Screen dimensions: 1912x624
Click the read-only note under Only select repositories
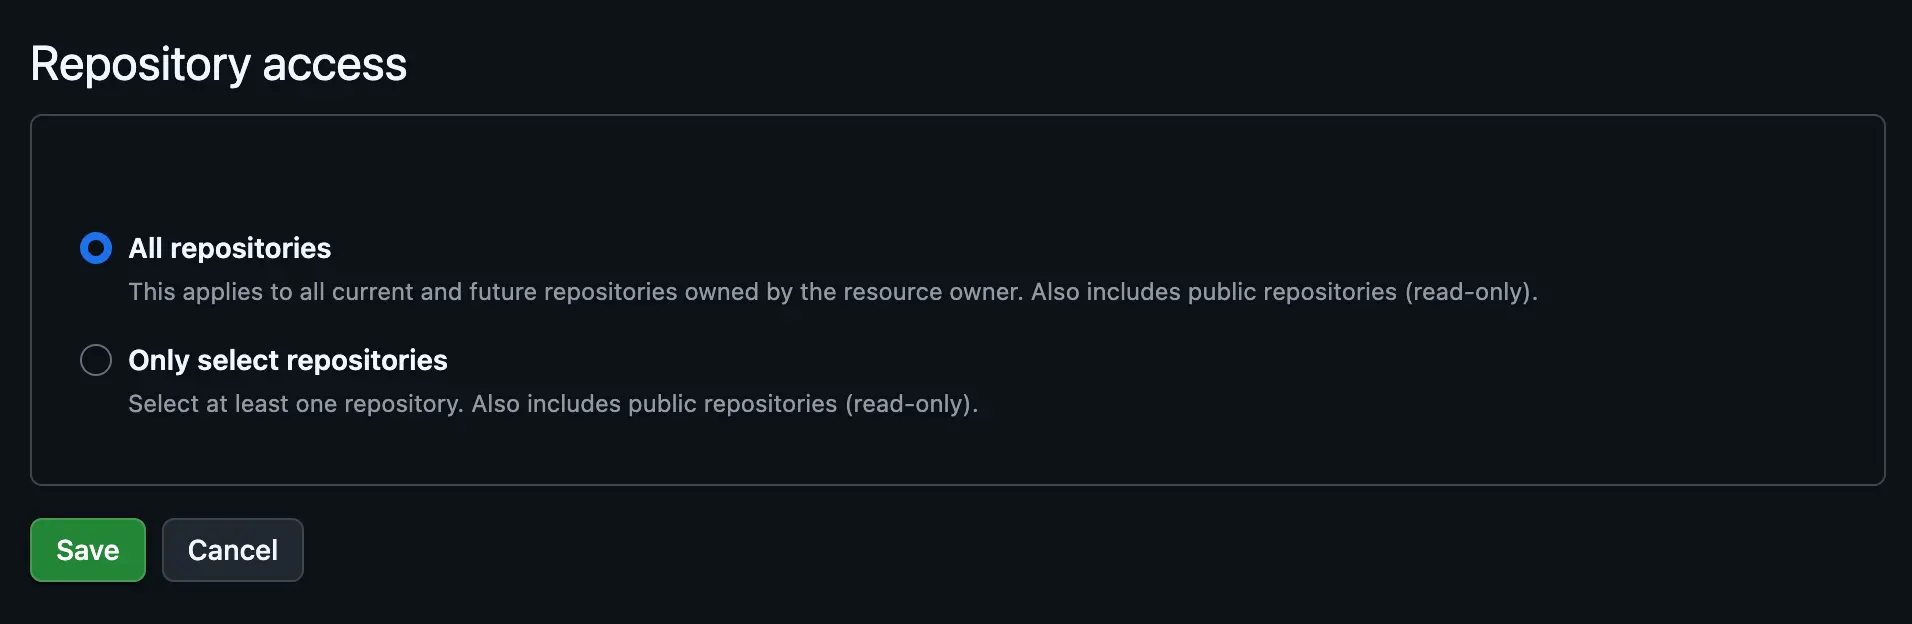point(553,404)
